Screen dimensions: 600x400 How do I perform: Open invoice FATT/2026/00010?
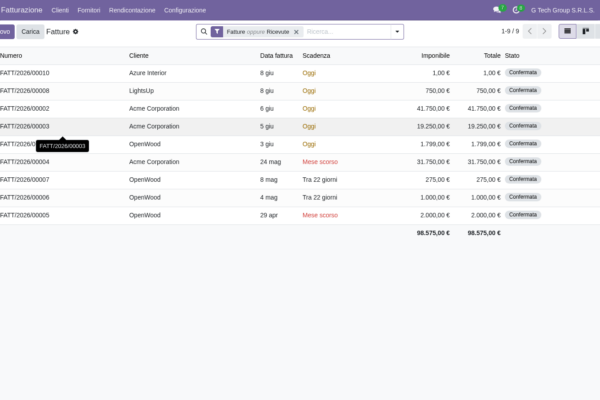[24, 73]
